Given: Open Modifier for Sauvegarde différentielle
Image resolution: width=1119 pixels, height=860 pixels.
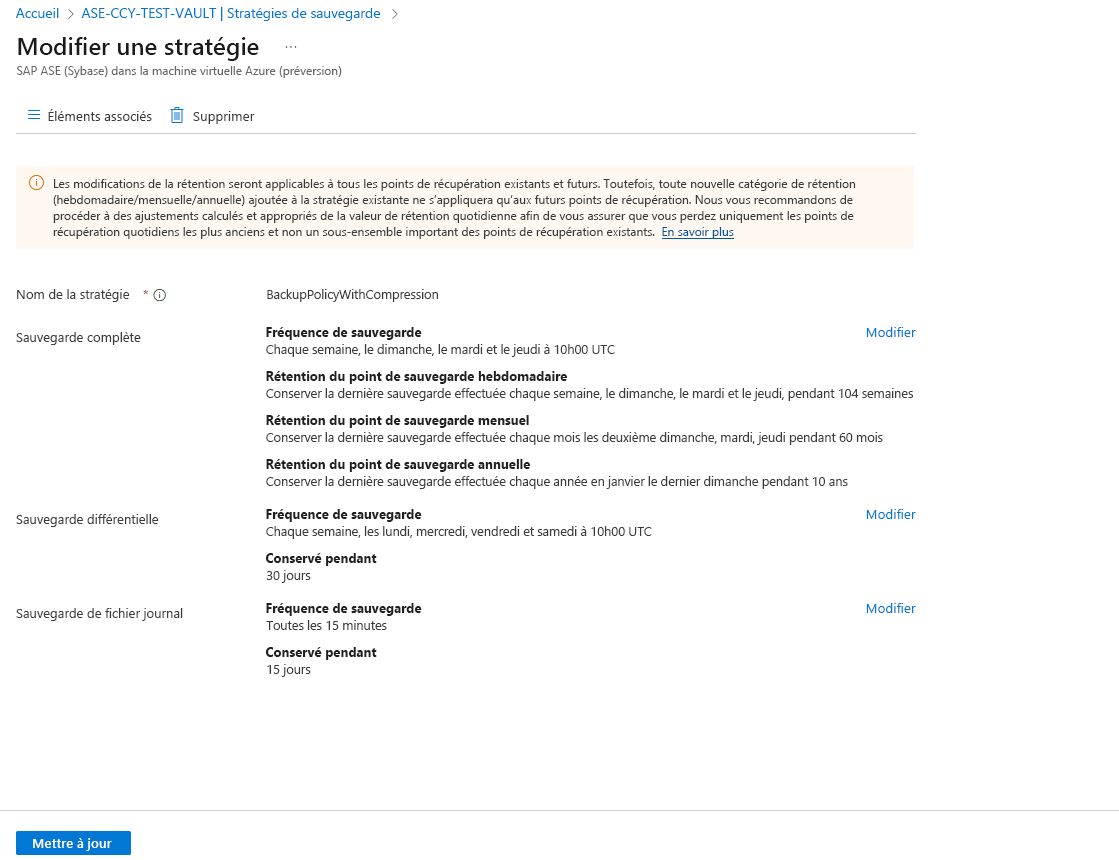Looking at the screenshot, I should click(x=890, y=514).
